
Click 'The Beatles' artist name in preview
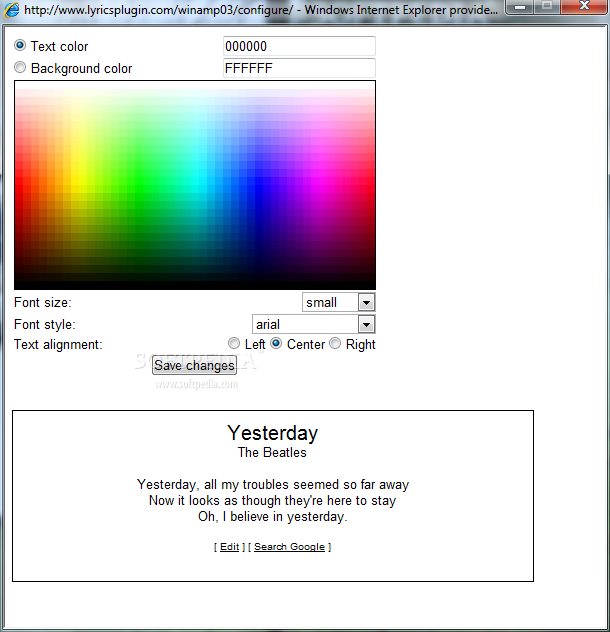click(272, 452)
